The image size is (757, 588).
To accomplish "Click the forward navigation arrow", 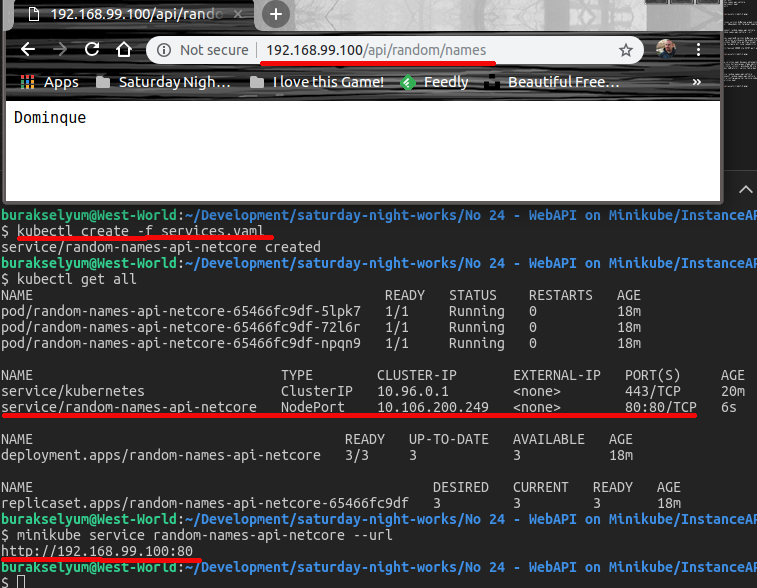I will [x=60, y=50].
